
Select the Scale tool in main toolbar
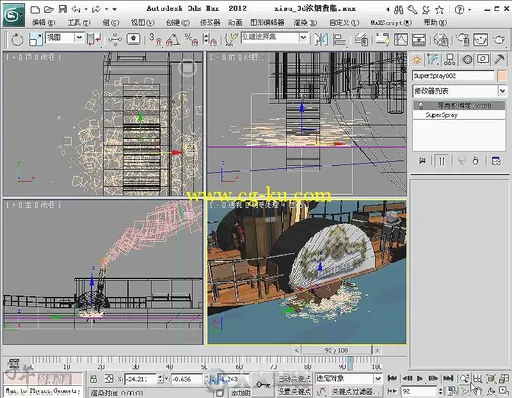[x=35, y=39]
